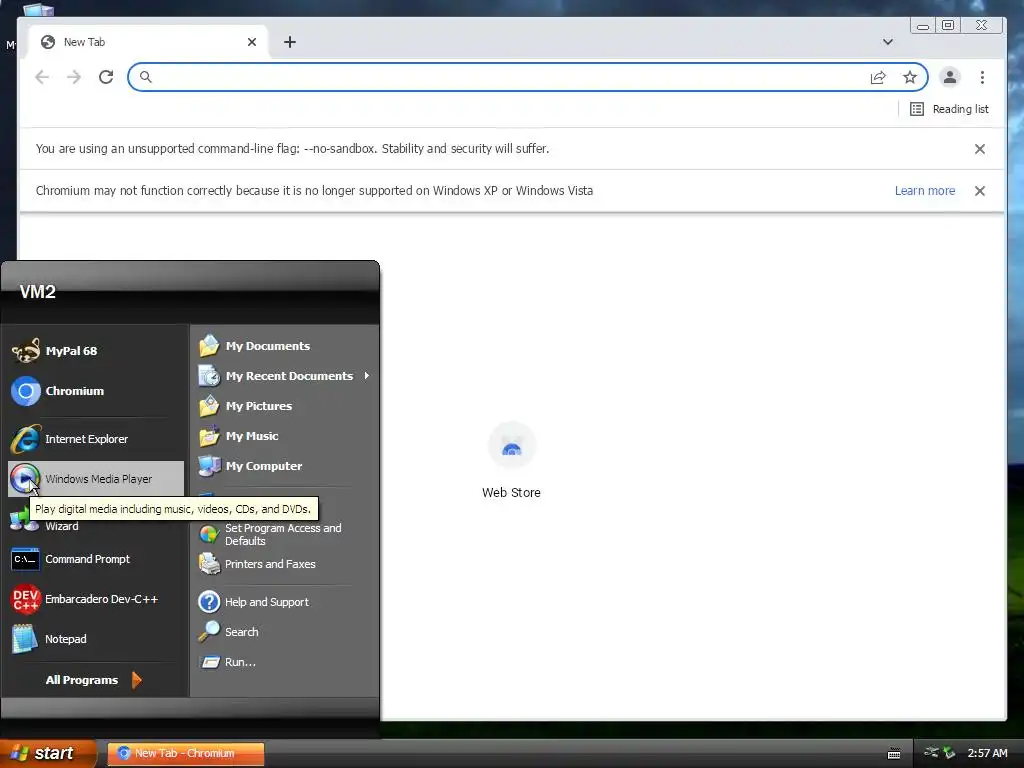The width and height of the screenshot is (1024, 768).
Task: Expand All Programs list
Action: 93,680
